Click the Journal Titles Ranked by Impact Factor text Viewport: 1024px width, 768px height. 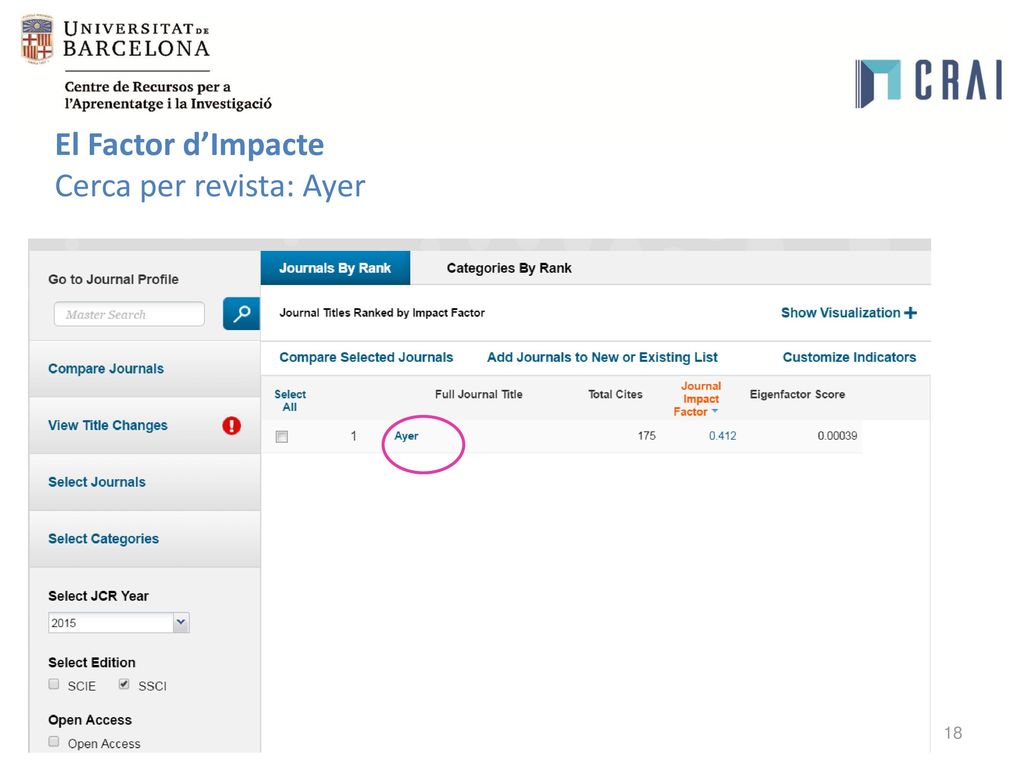point(382,313)
